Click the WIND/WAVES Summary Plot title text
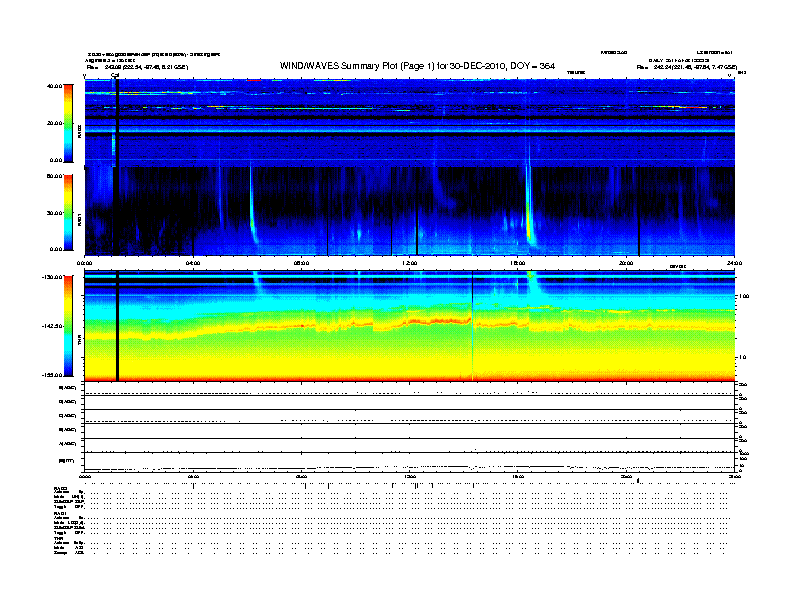This screenshot has width=792, height=612. pos(417,66)
